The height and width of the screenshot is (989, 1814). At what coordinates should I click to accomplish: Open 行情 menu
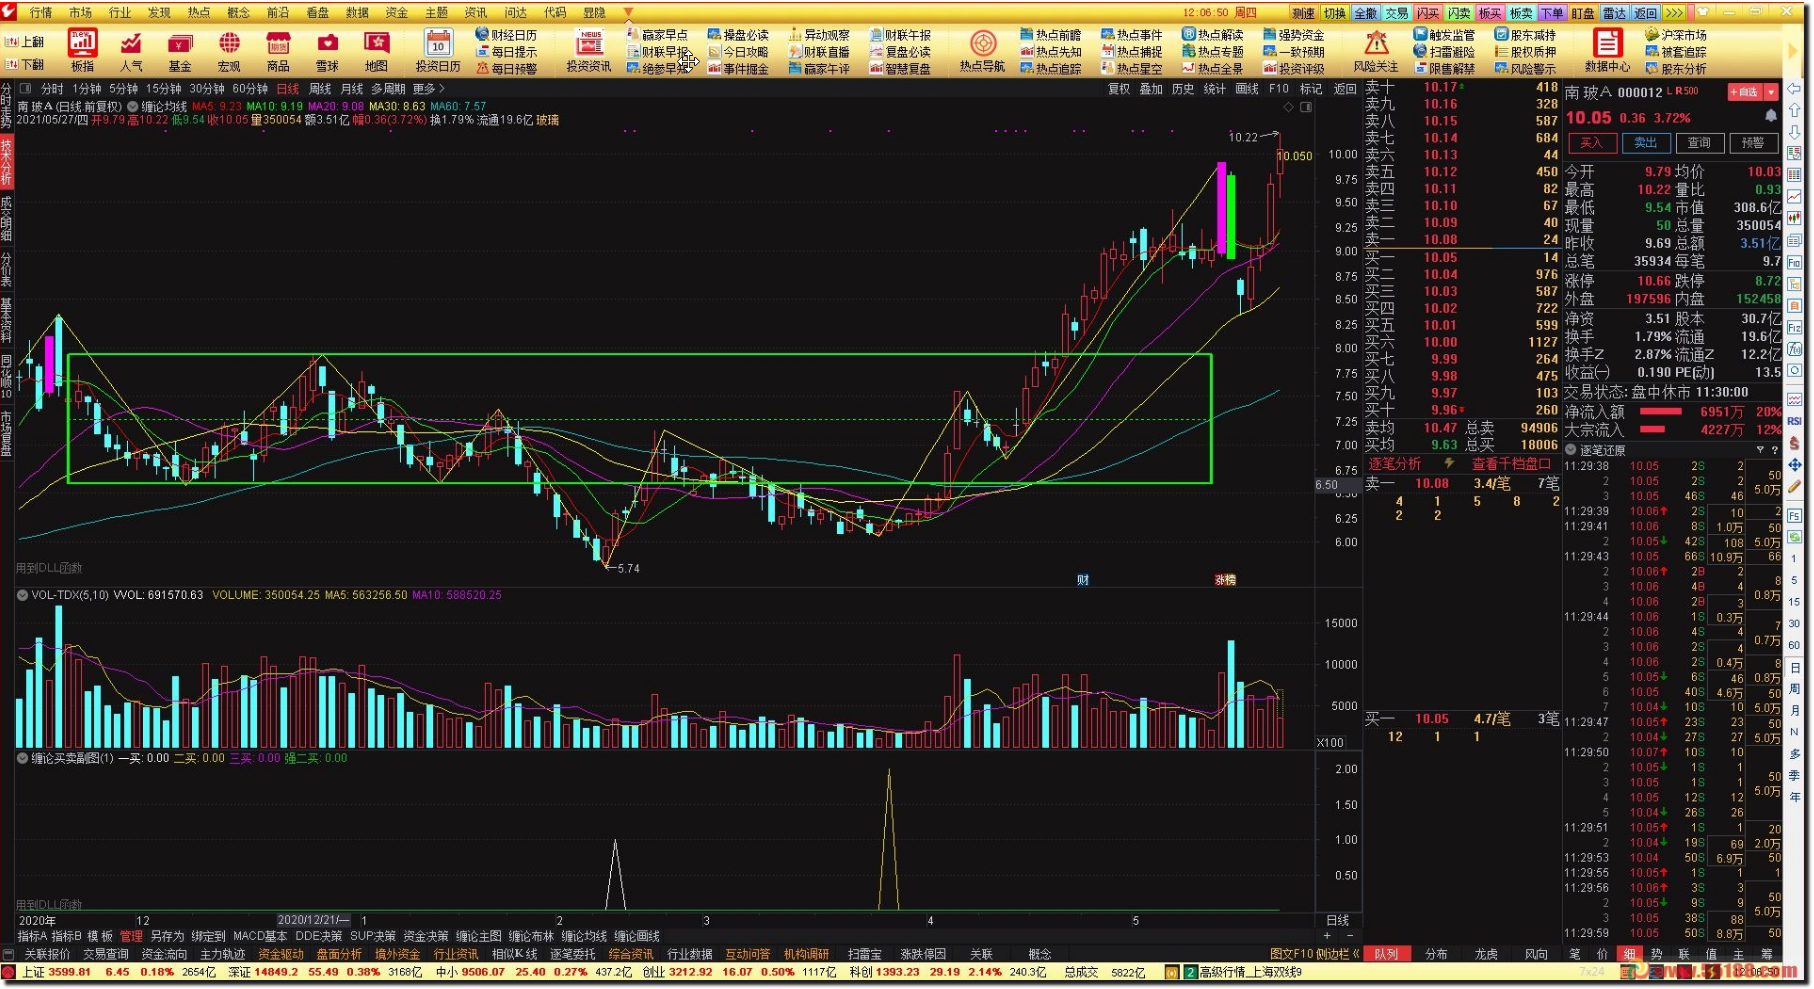pos(41,13)
